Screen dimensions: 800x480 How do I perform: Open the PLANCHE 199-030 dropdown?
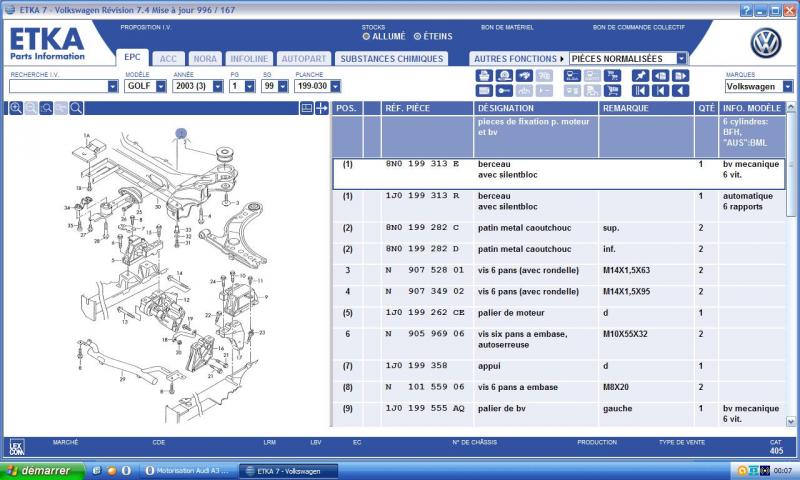pyautogui.click(x=335, y=86)
